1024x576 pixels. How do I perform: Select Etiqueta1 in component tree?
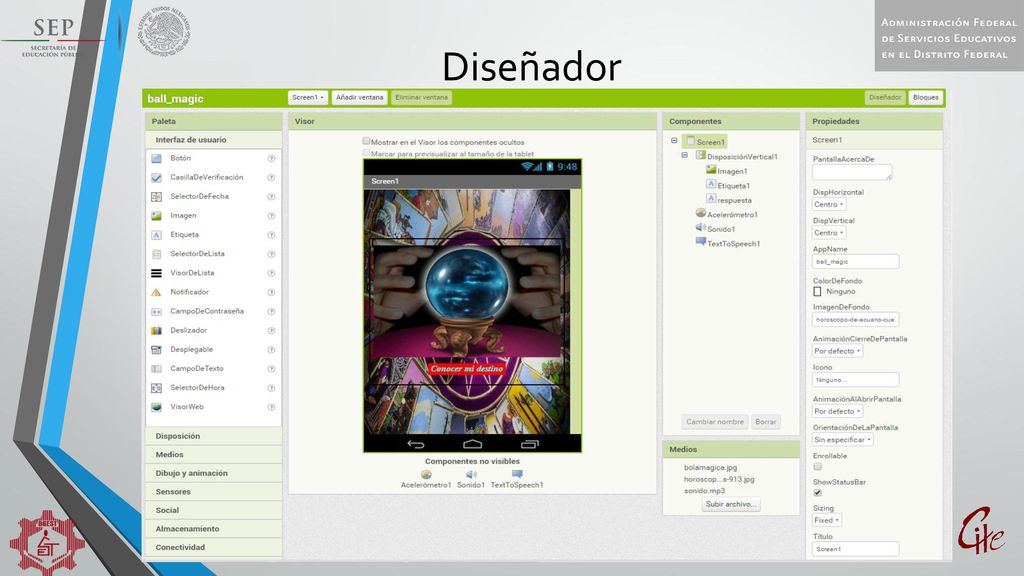coord(733,186)
